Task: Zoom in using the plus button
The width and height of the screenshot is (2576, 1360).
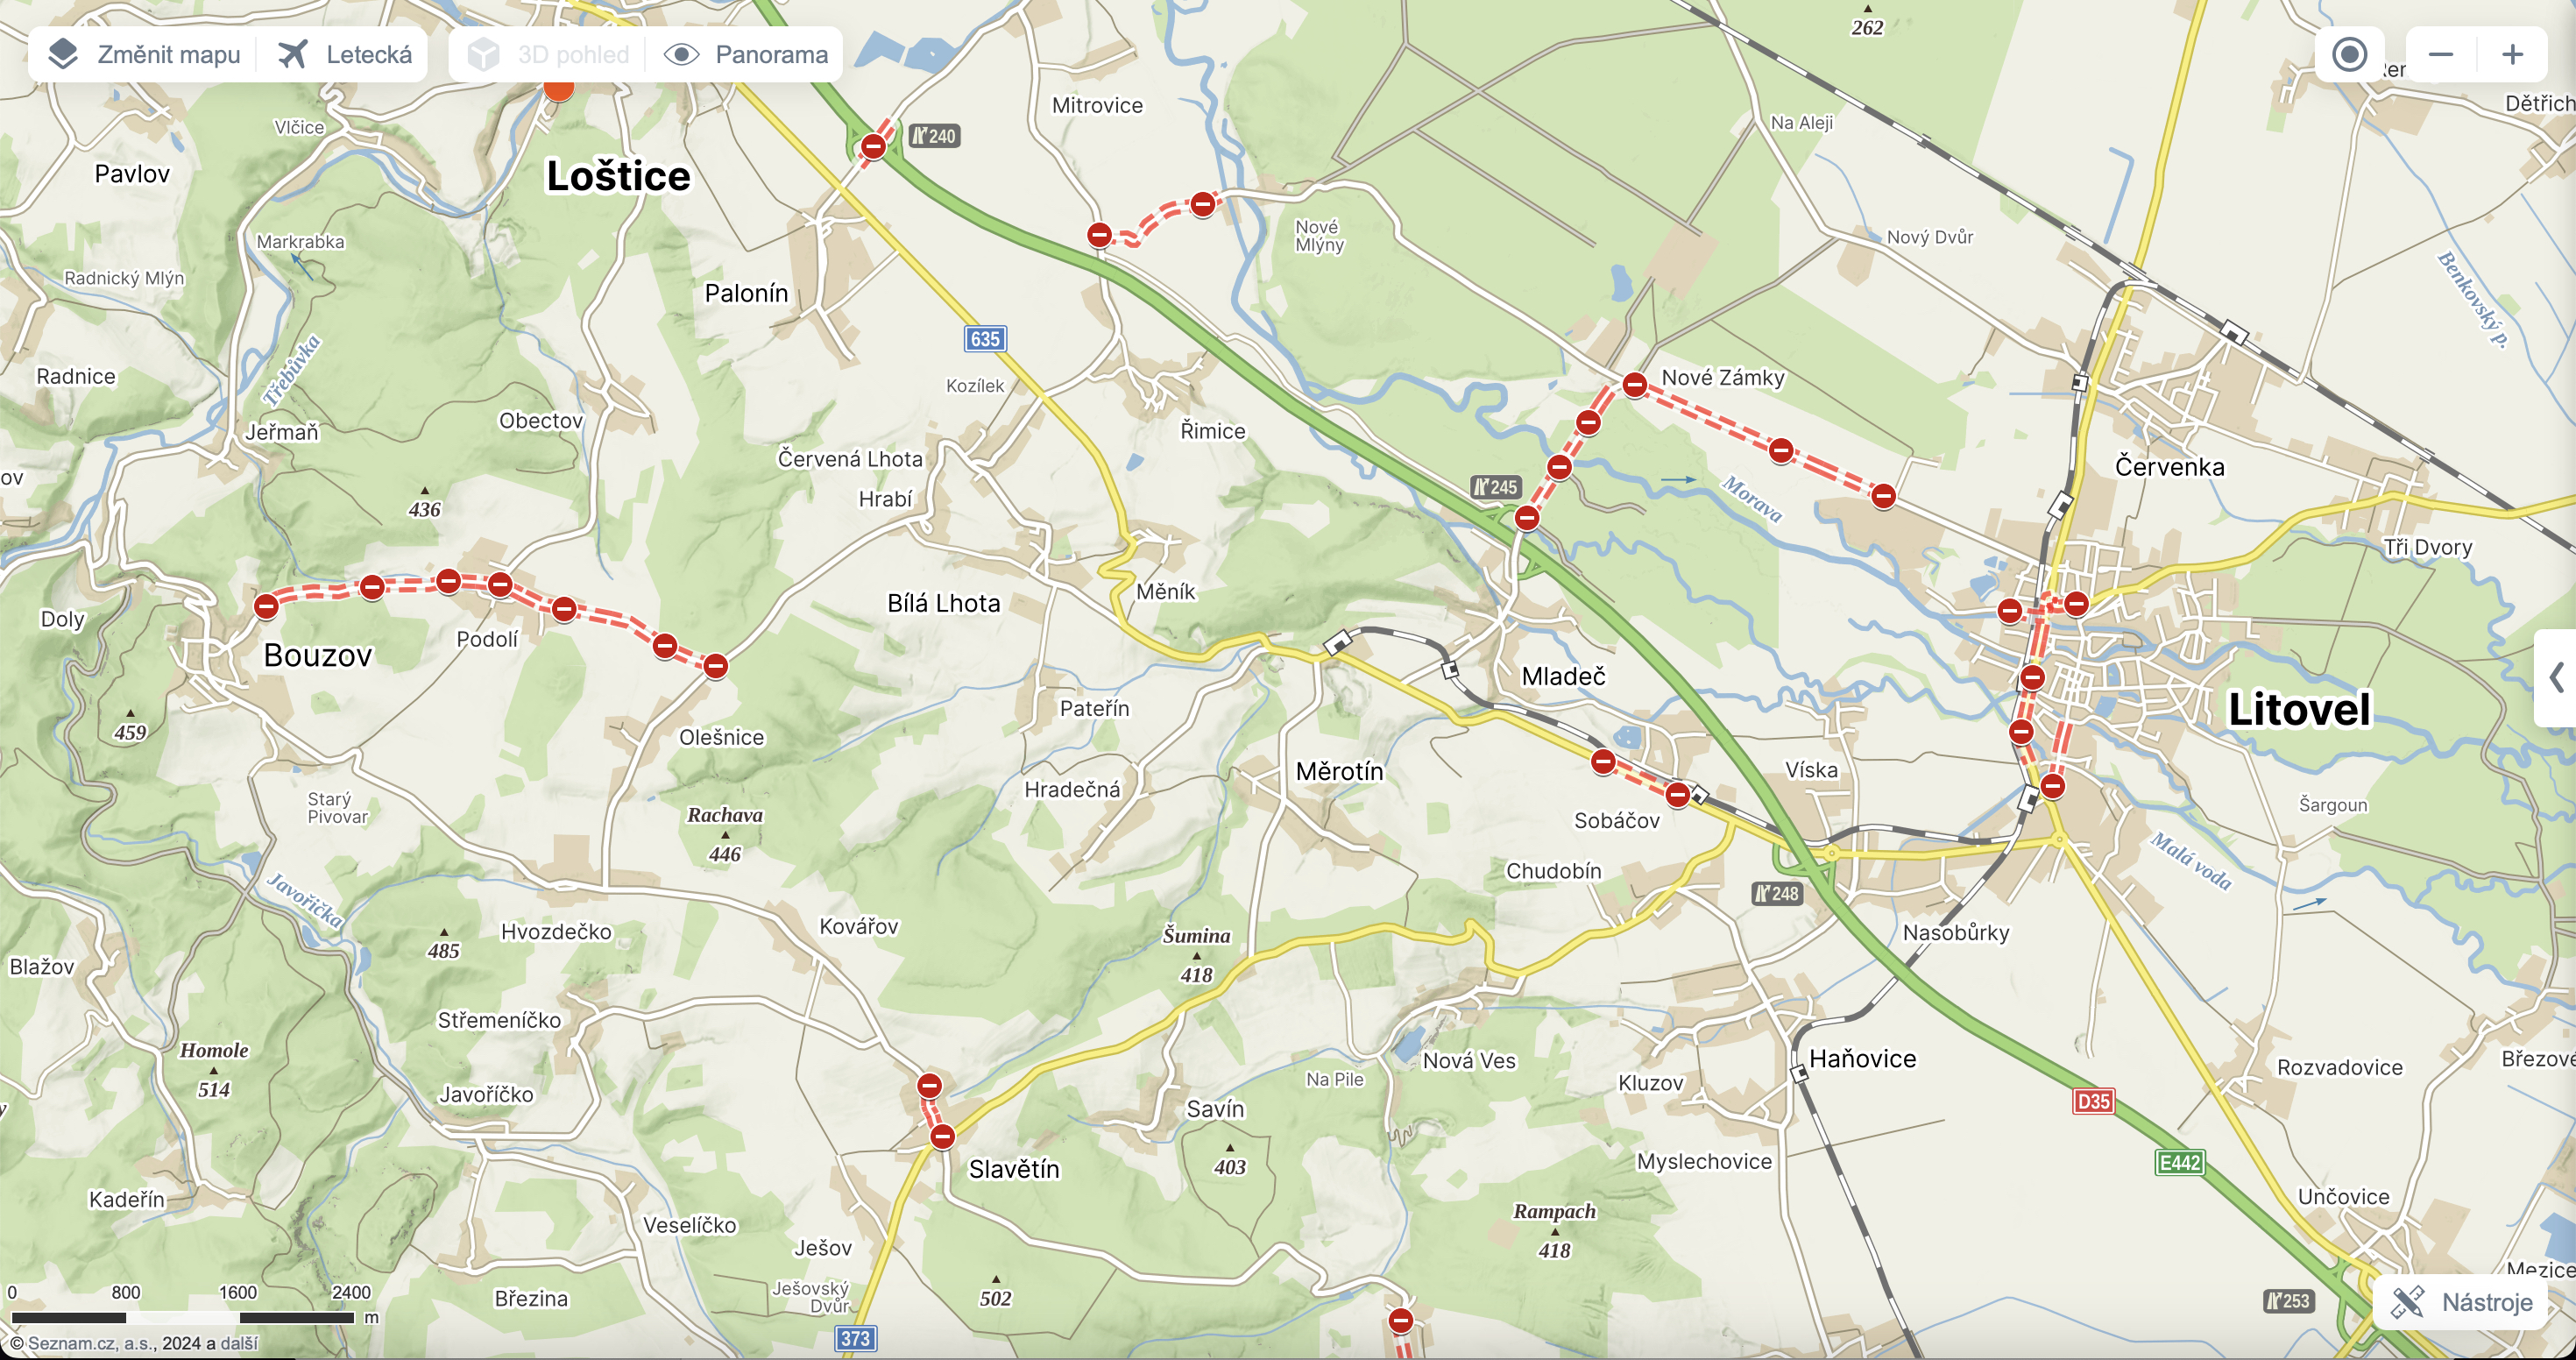Action: 2513,54
